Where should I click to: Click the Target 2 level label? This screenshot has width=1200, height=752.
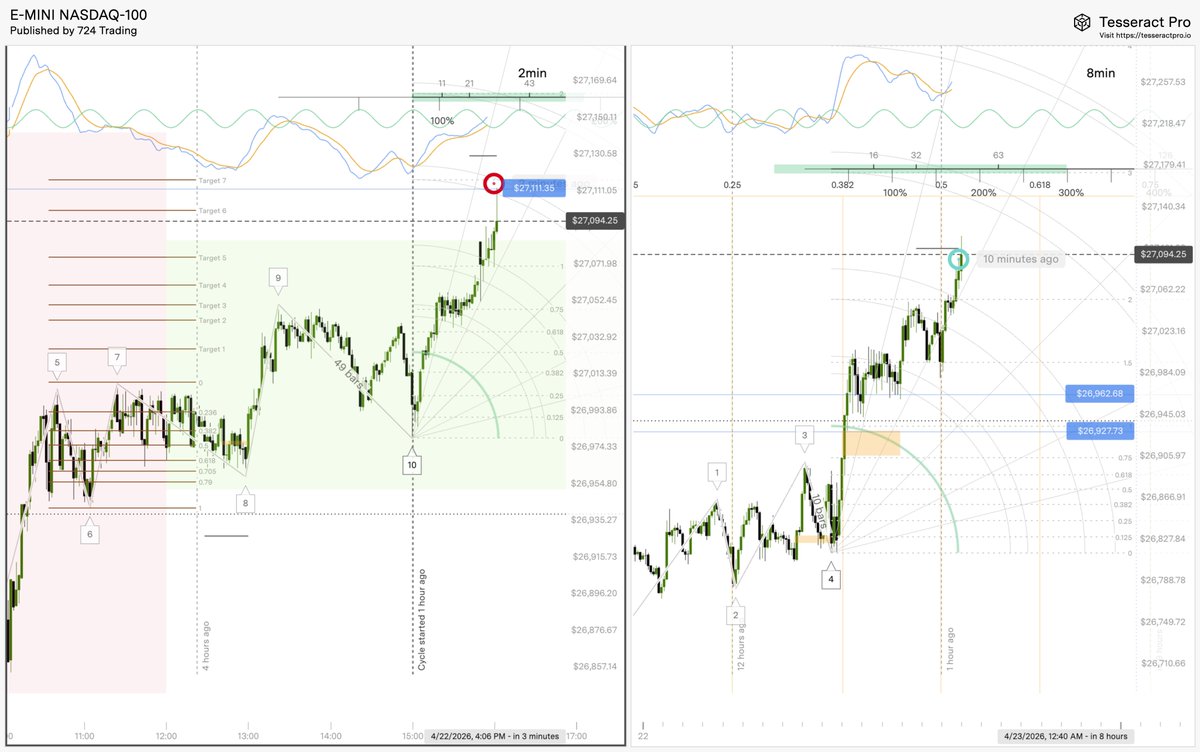(x=213, y=321)
